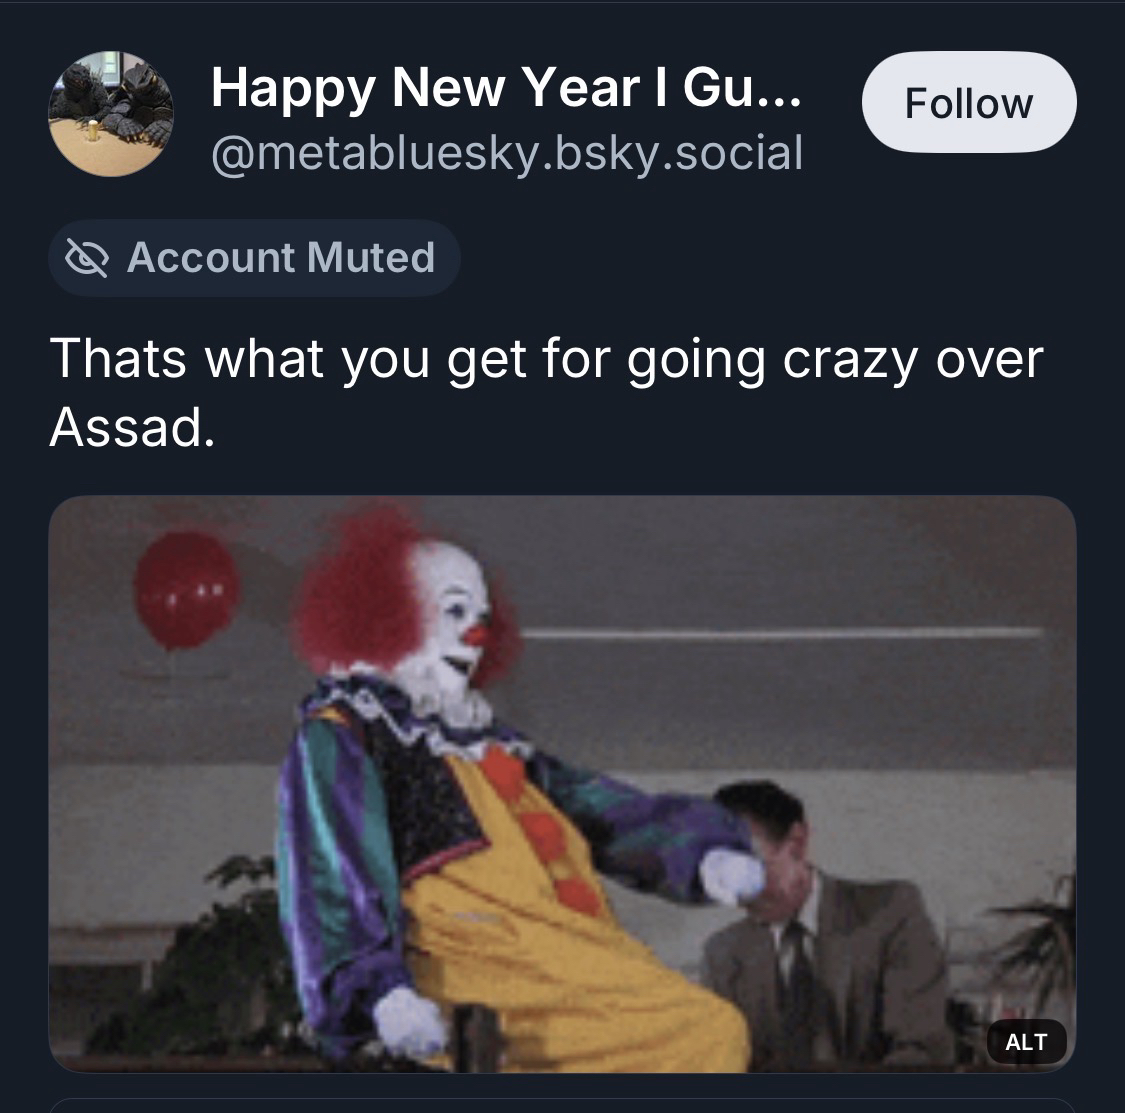The image size is (1125, 1113).
Task: Click the Follow button
Action: pos(968,103)
